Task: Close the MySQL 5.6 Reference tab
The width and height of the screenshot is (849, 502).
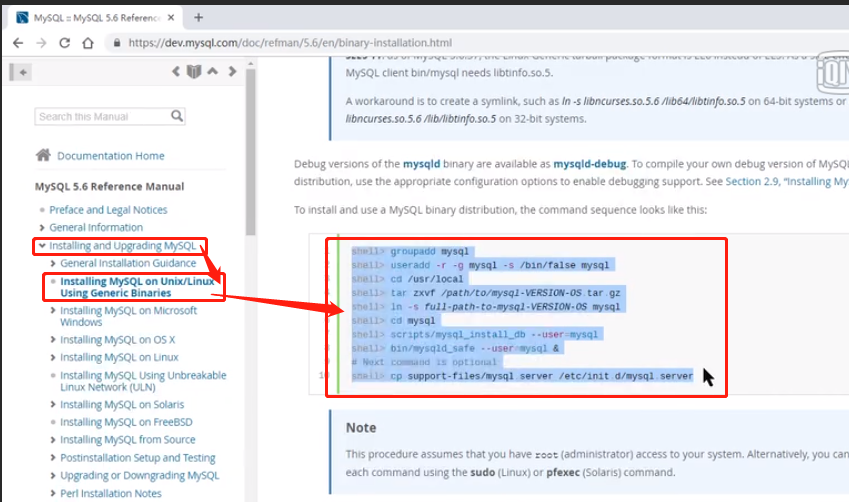Action: pos(171,17)
